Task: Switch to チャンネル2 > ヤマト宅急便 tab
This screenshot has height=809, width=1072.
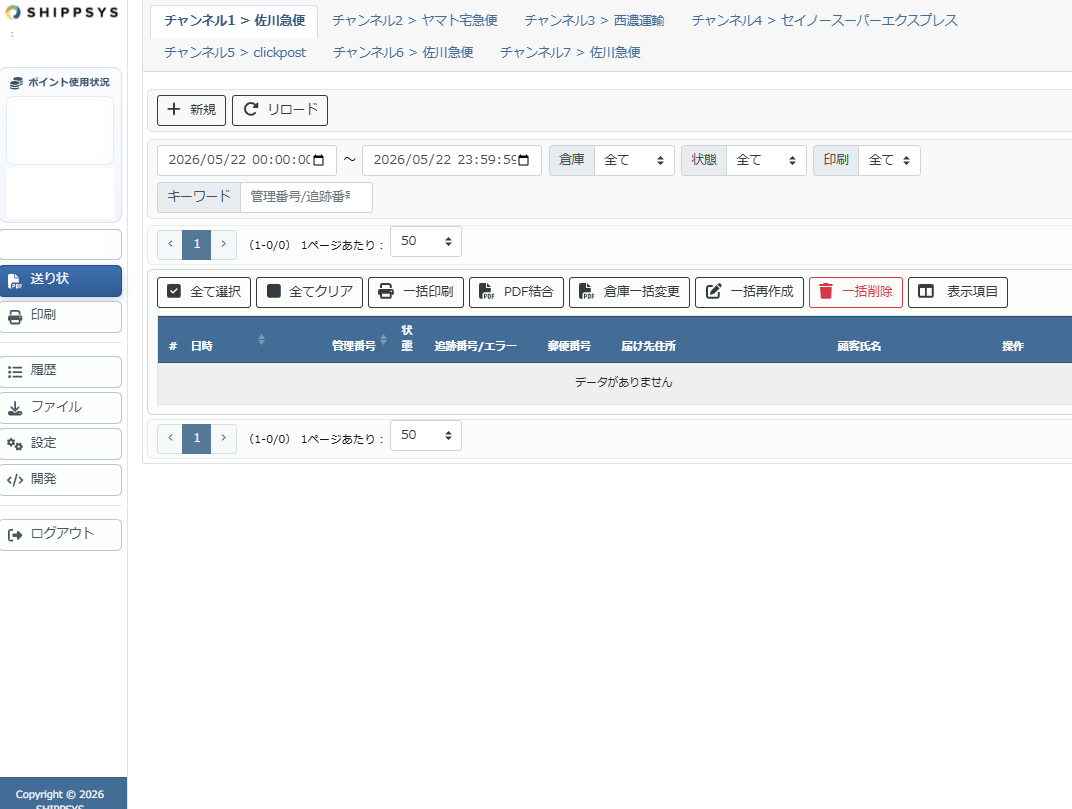Action: point(414,21)
